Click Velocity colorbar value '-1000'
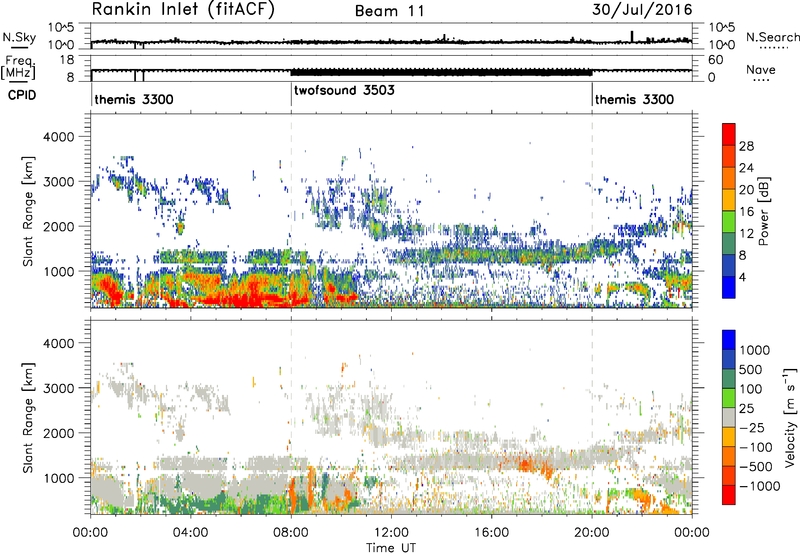Screen dimensions: 800x554 pos(759,486)
